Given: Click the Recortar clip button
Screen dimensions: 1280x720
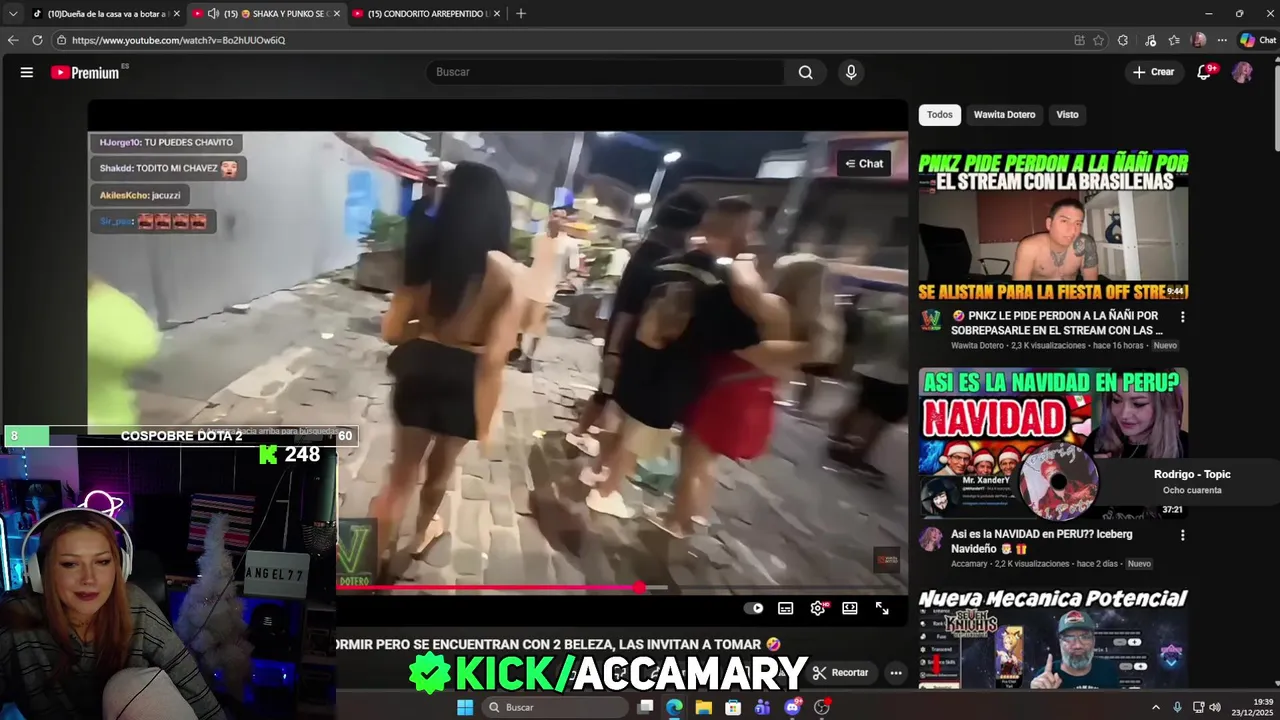Looking at the screenshot, I should (840, 673).
